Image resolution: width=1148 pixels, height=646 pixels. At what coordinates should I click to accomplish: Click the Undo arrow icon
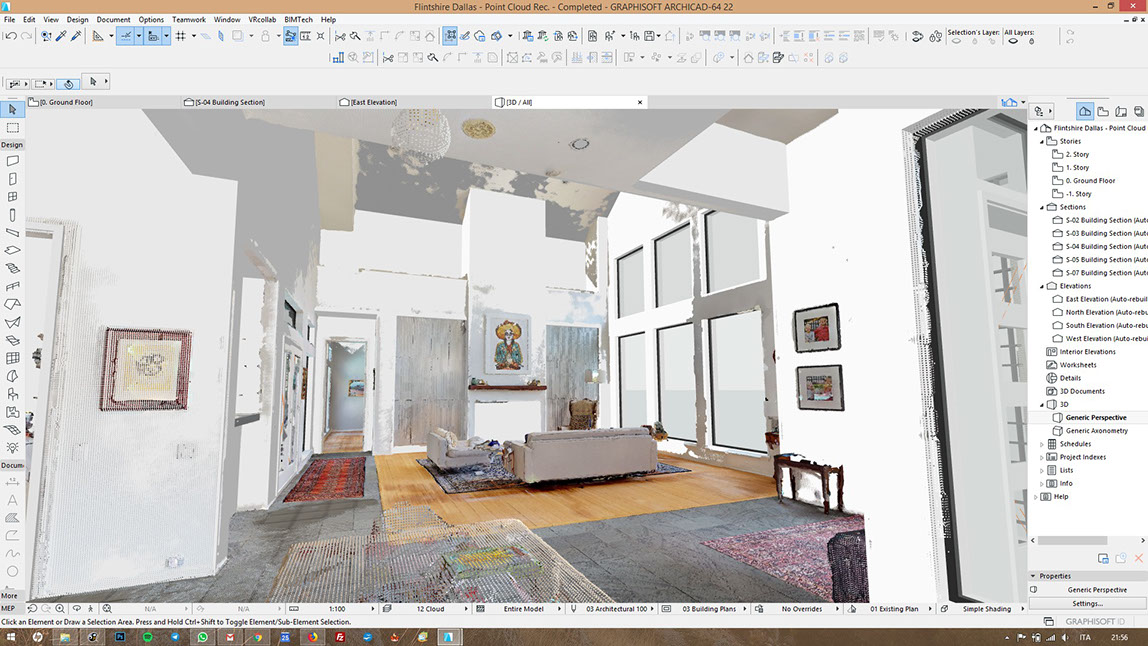[x=10, y=36]
